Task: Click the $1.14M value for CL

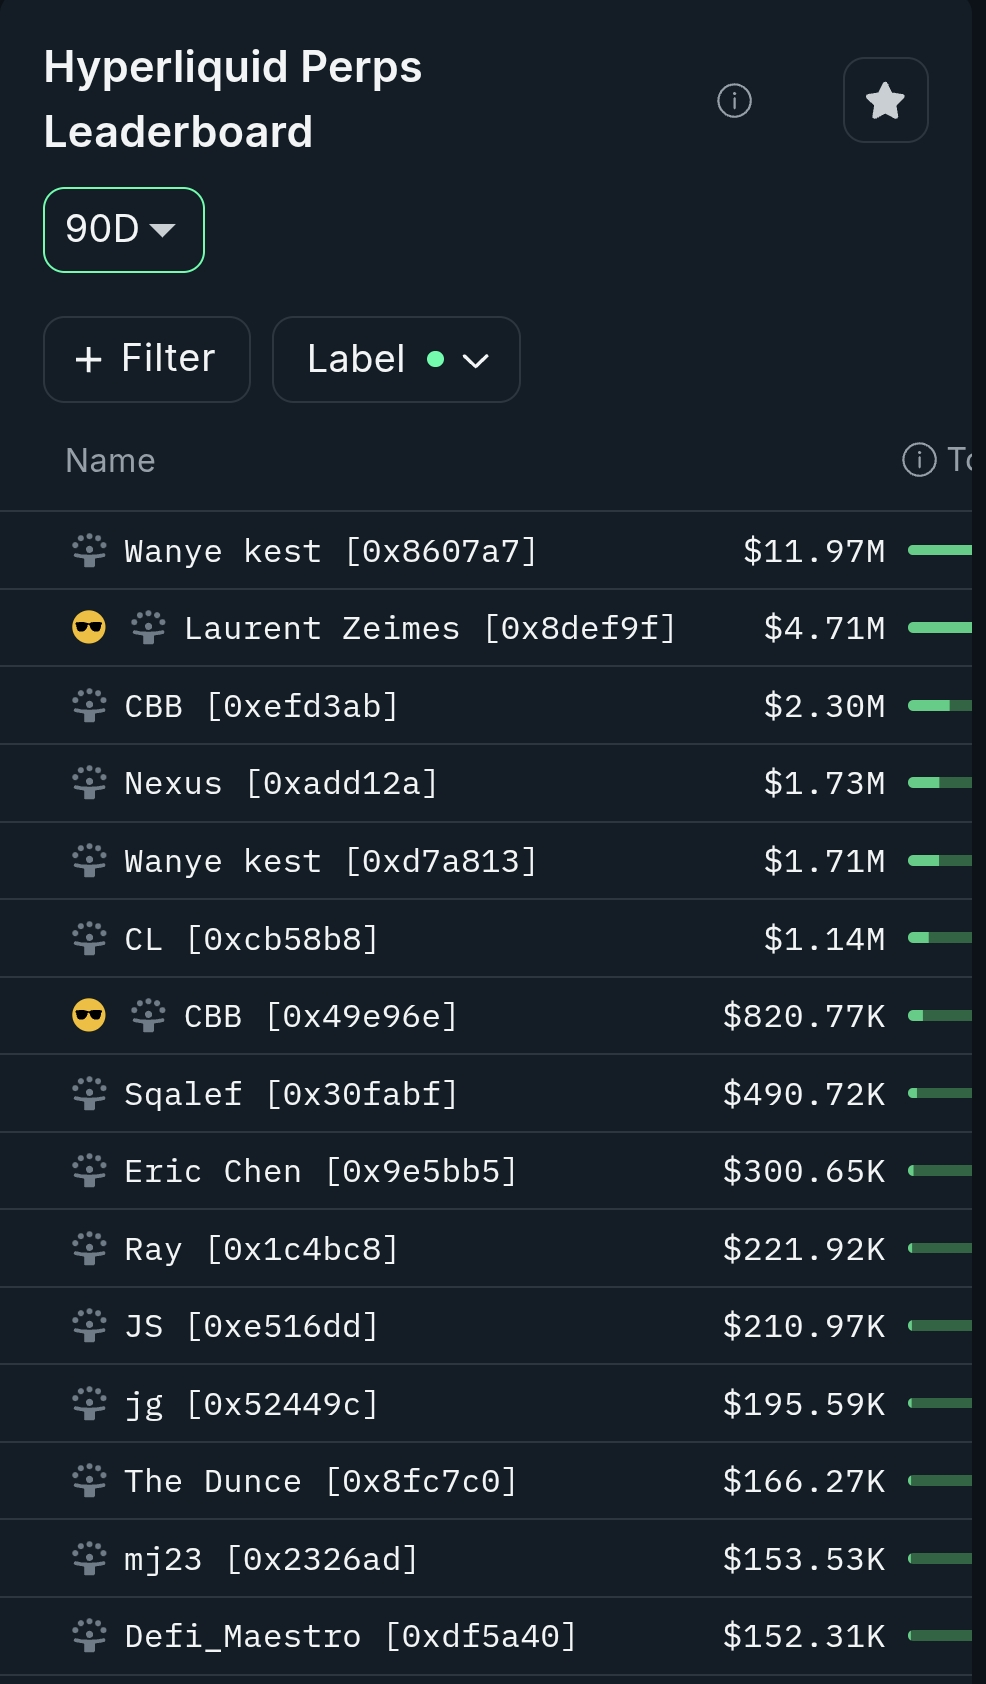Action: point(824,939)
